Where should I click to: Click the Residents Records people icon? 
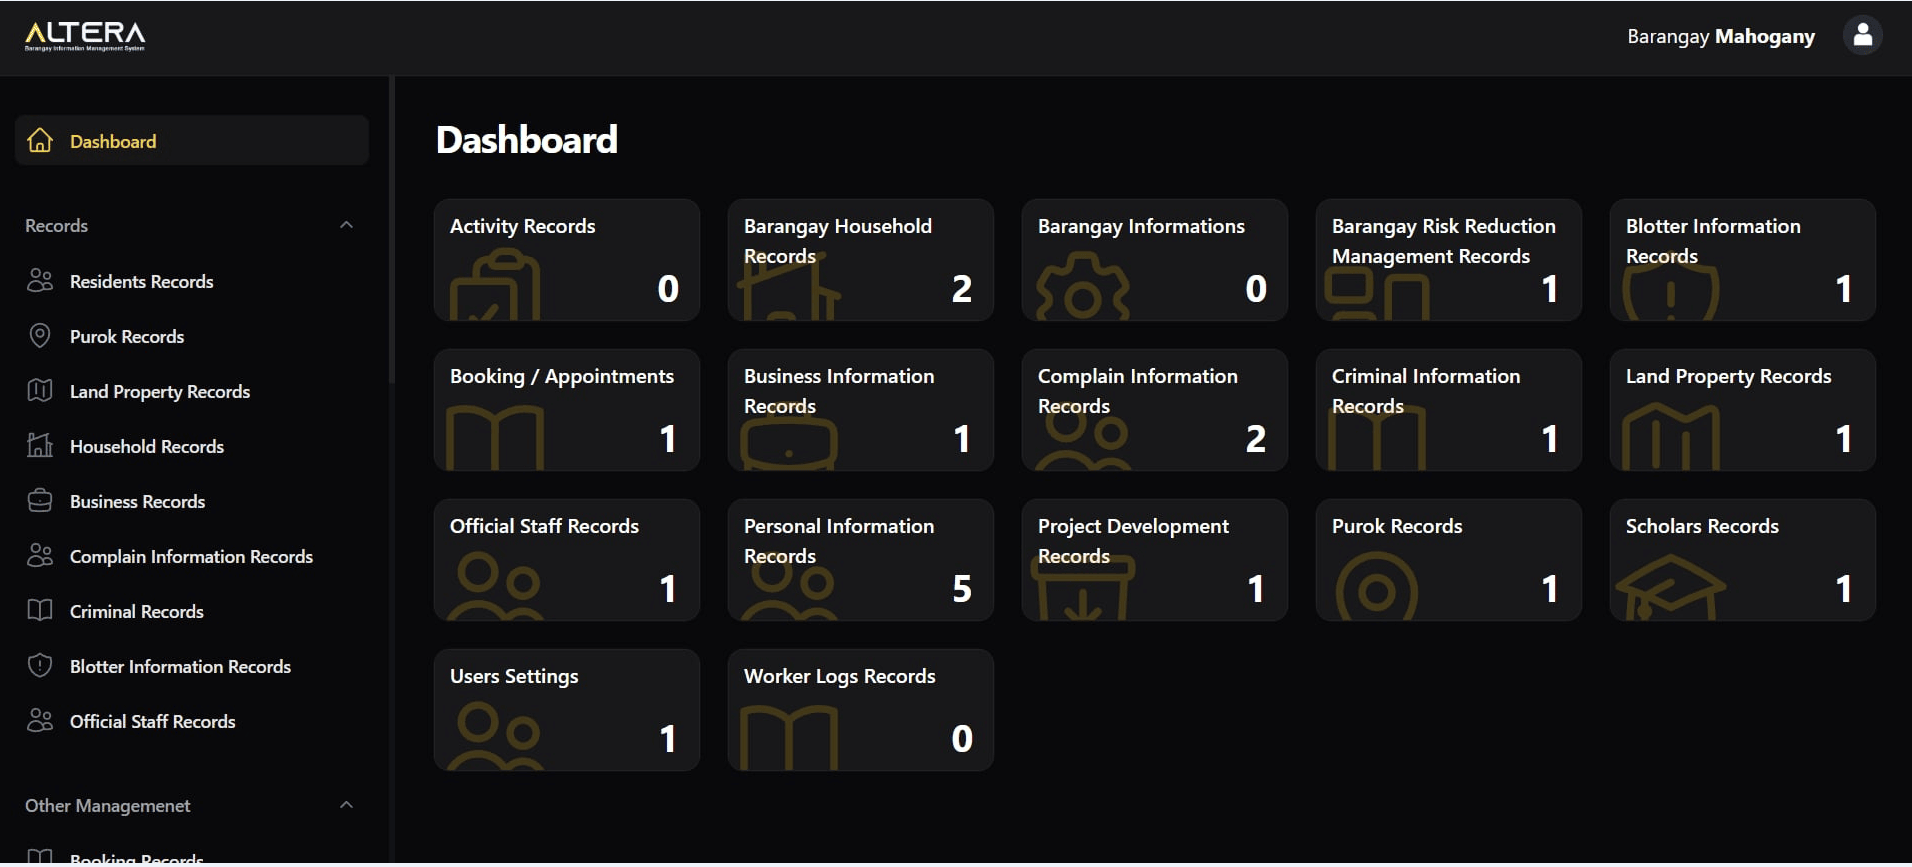point(40,281)
